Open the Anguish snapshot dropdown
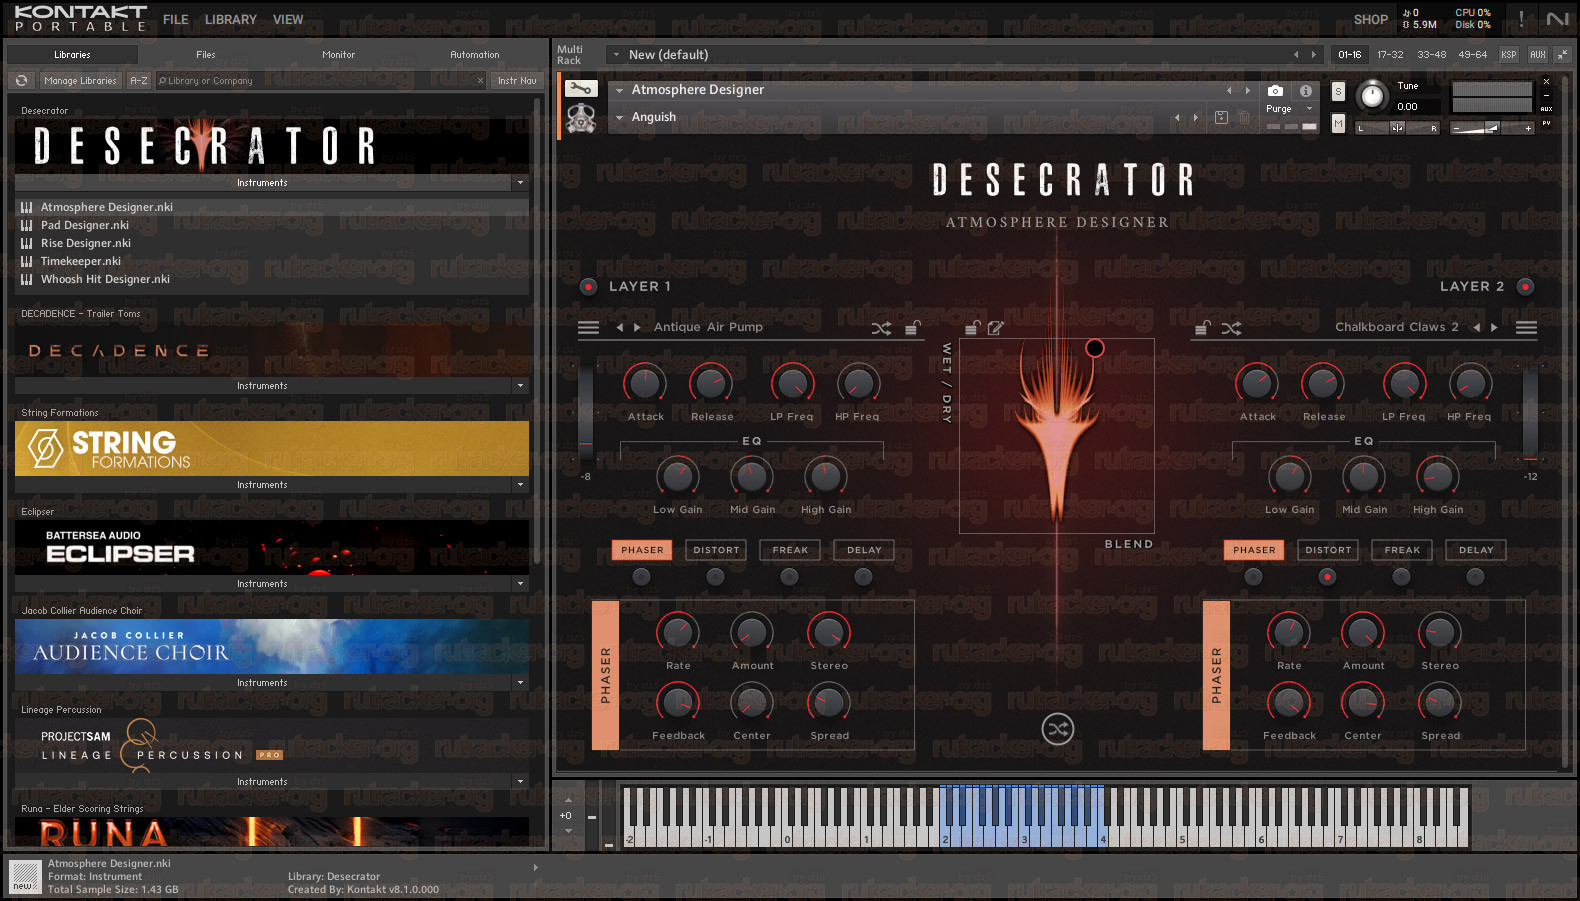The image size is (1580, 901). tap(619, 117)
